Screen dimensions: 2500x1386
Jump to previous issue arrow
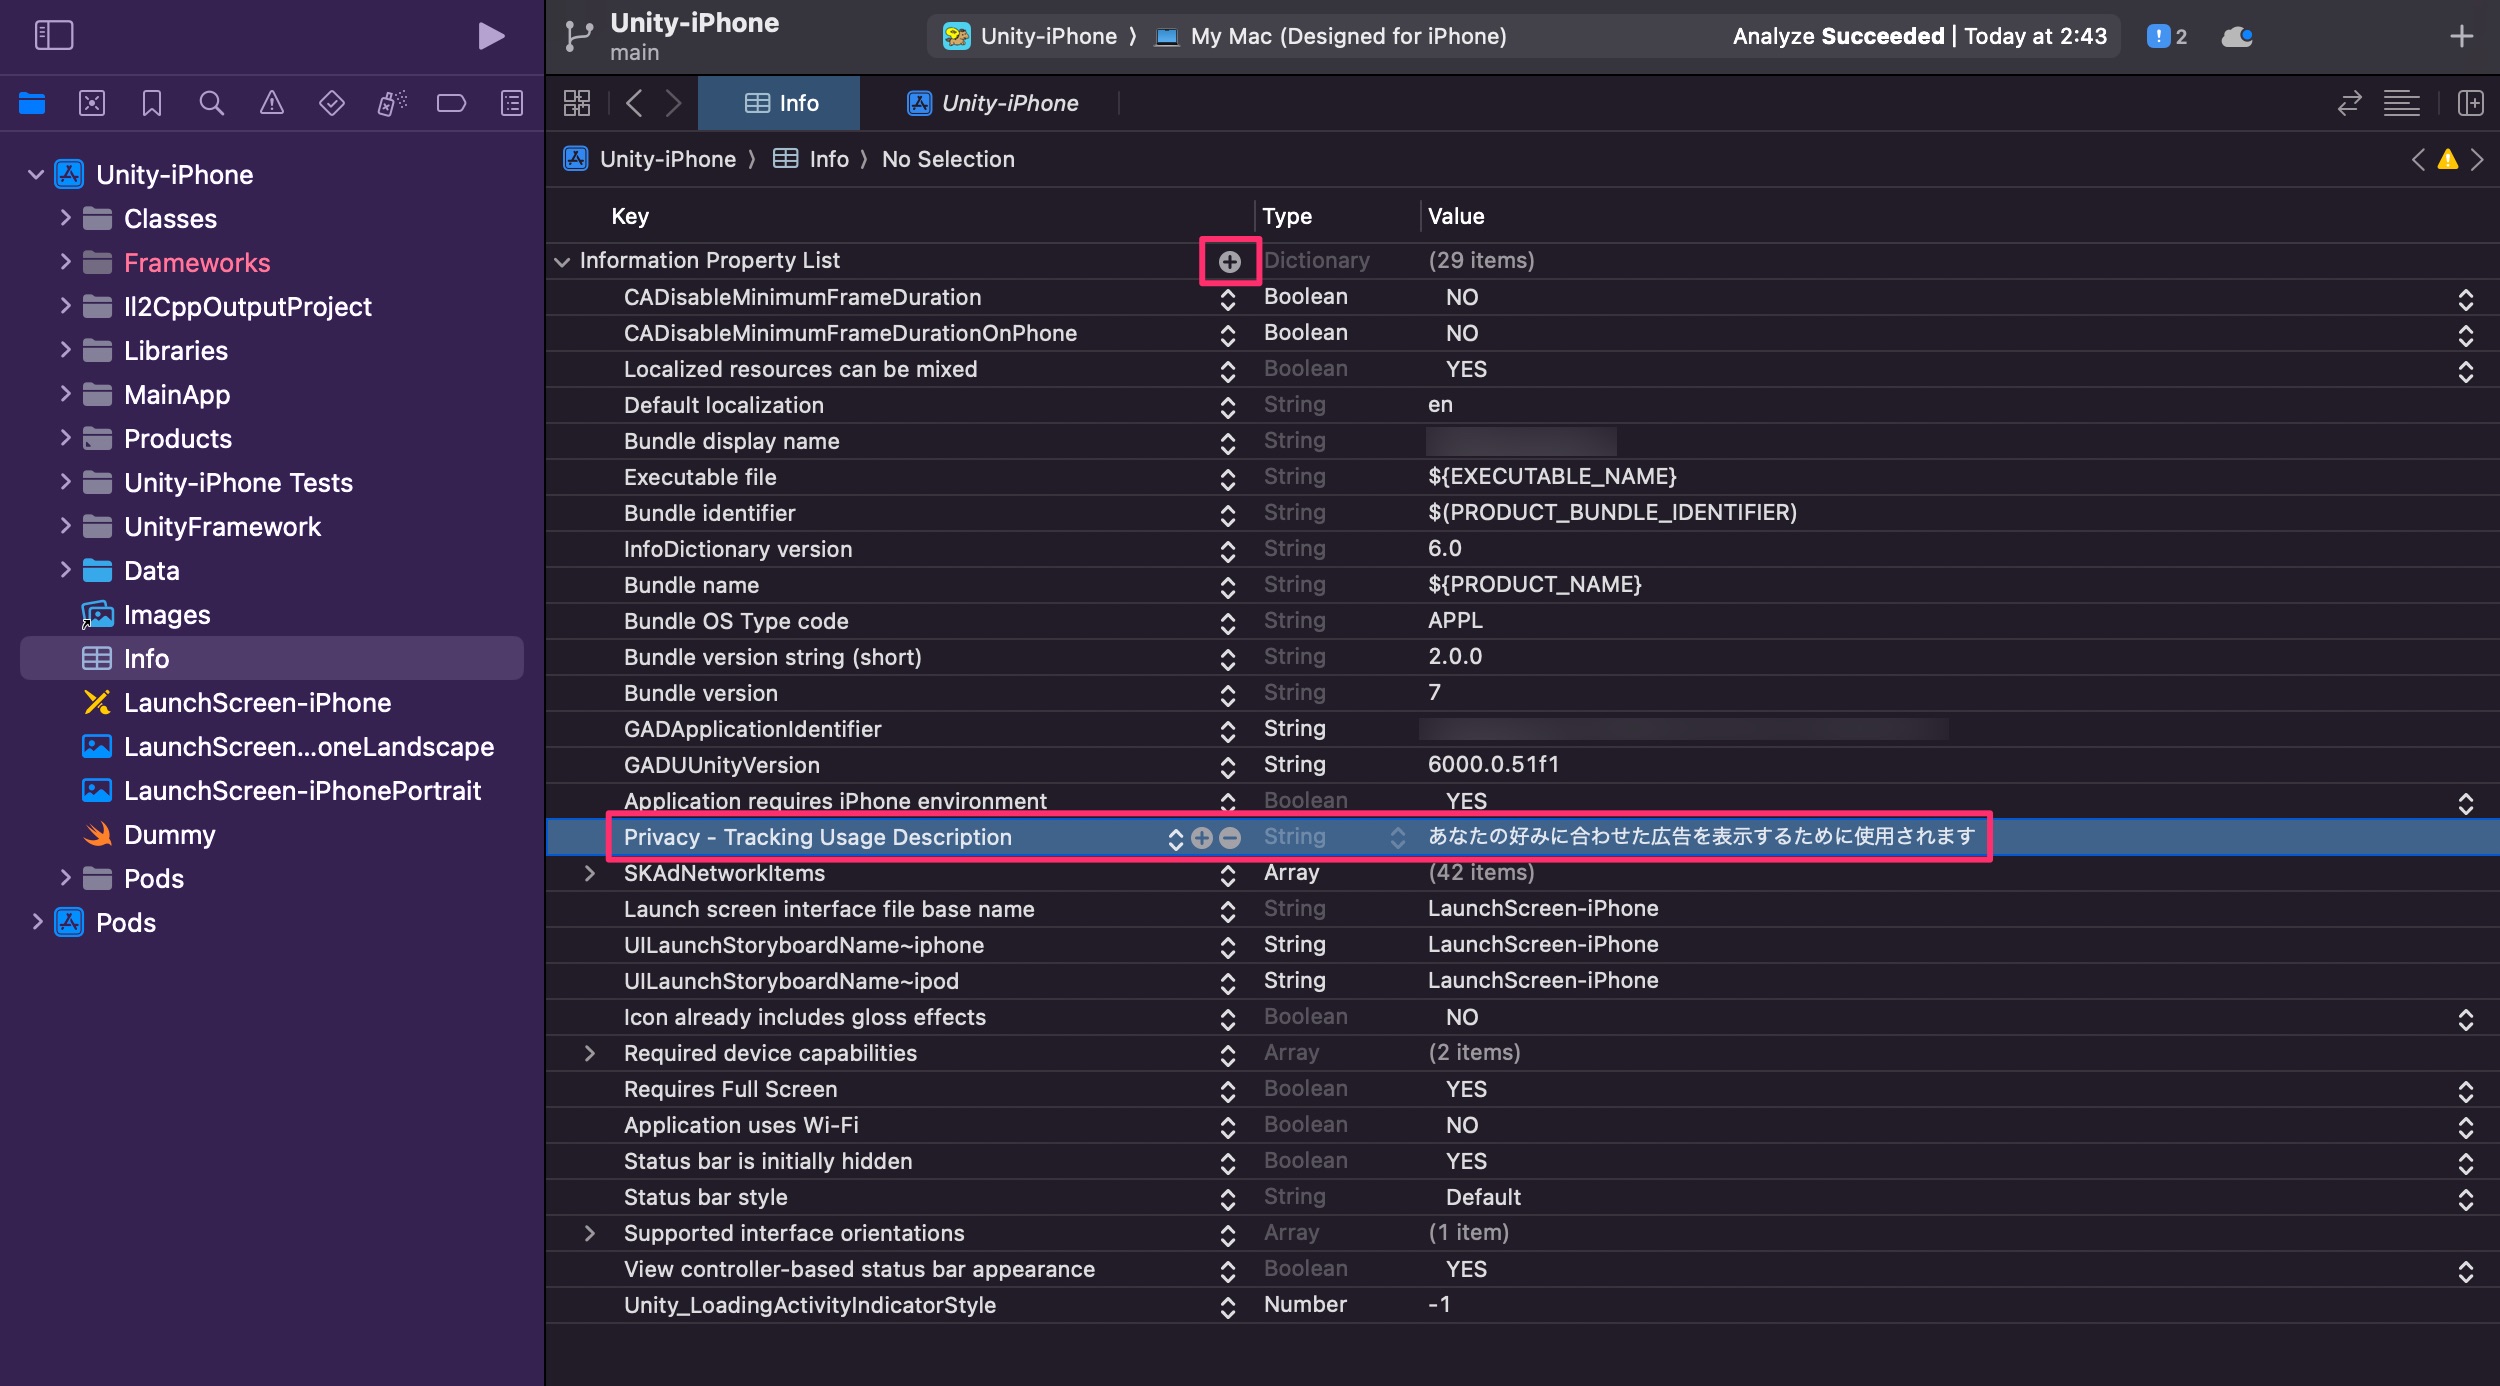point(2418,160)
